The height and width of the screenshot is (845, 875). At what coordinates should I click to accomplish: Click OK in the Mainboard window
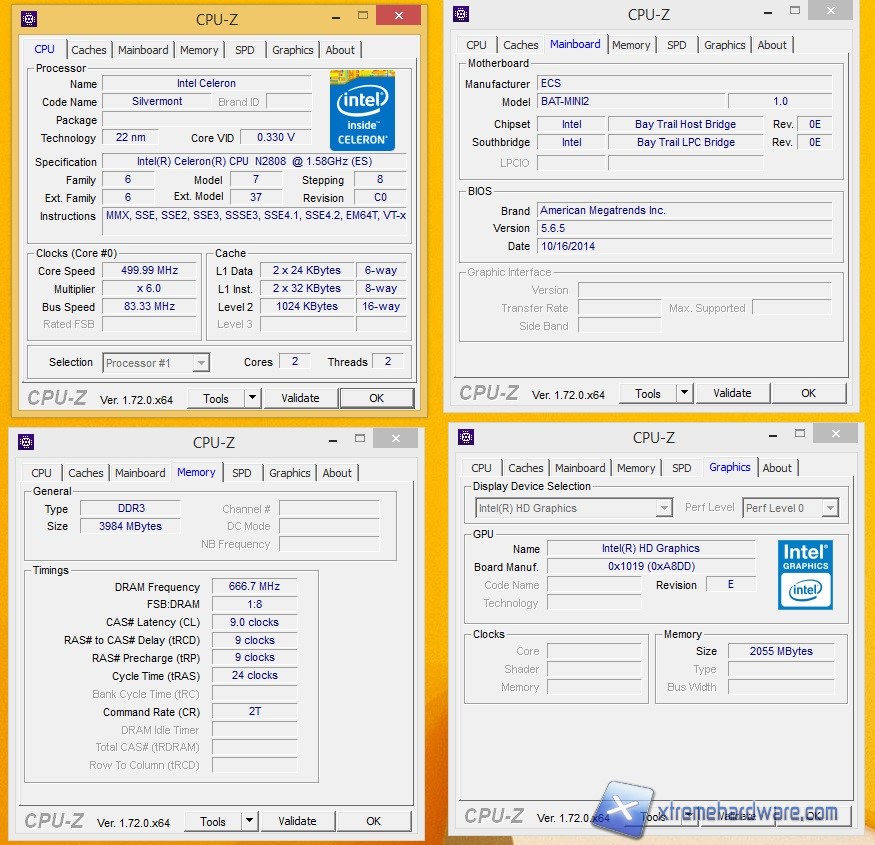click(x=808, y=393)
